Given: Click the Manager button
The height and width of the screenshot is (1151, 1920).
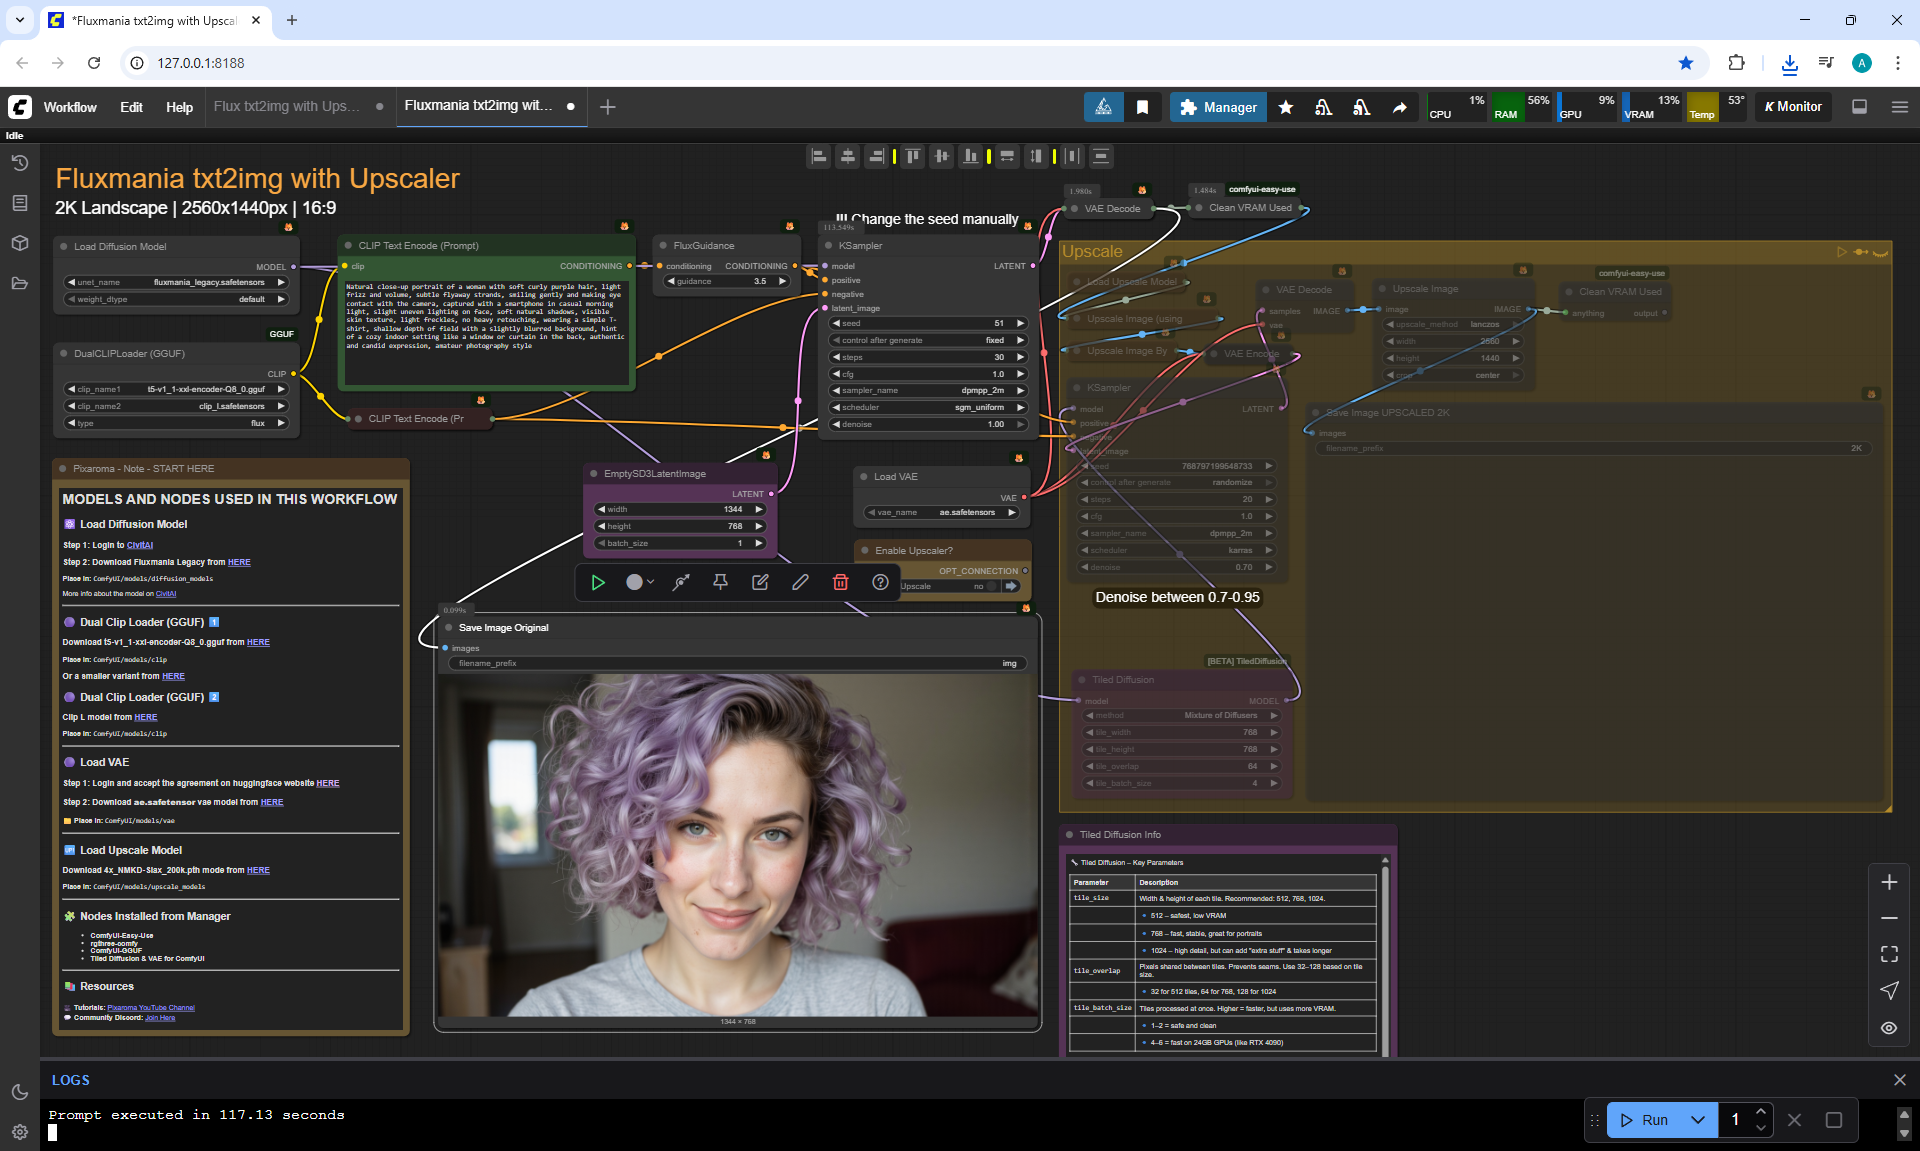Looking at the screenshot, I should (x=1218, y=107).
